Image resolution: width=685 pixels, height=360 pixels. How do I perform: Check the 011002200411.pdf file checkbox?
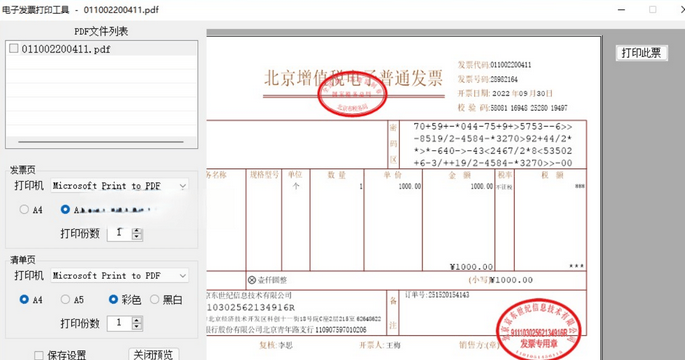14,48
